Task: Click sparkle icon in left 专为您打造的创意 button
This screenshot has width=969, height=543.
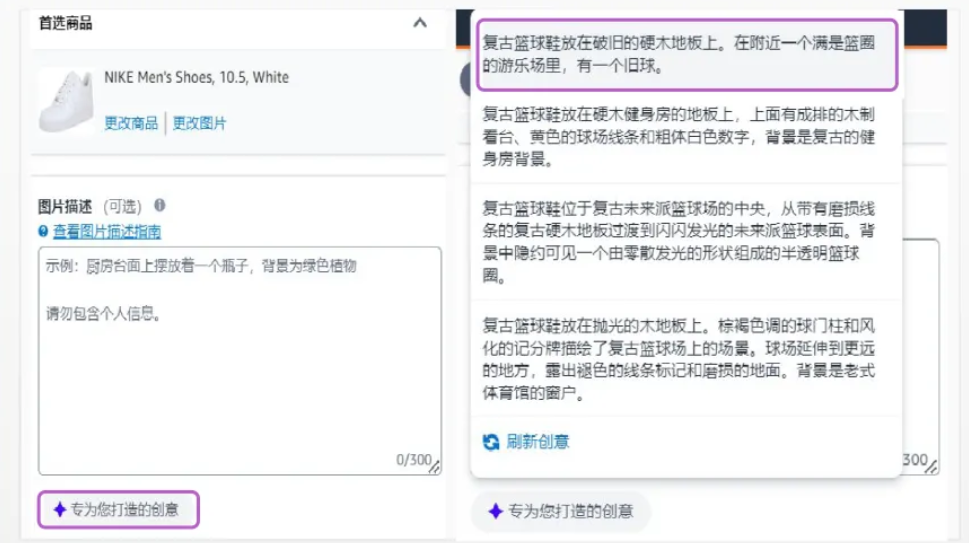Action: (60, 510)
